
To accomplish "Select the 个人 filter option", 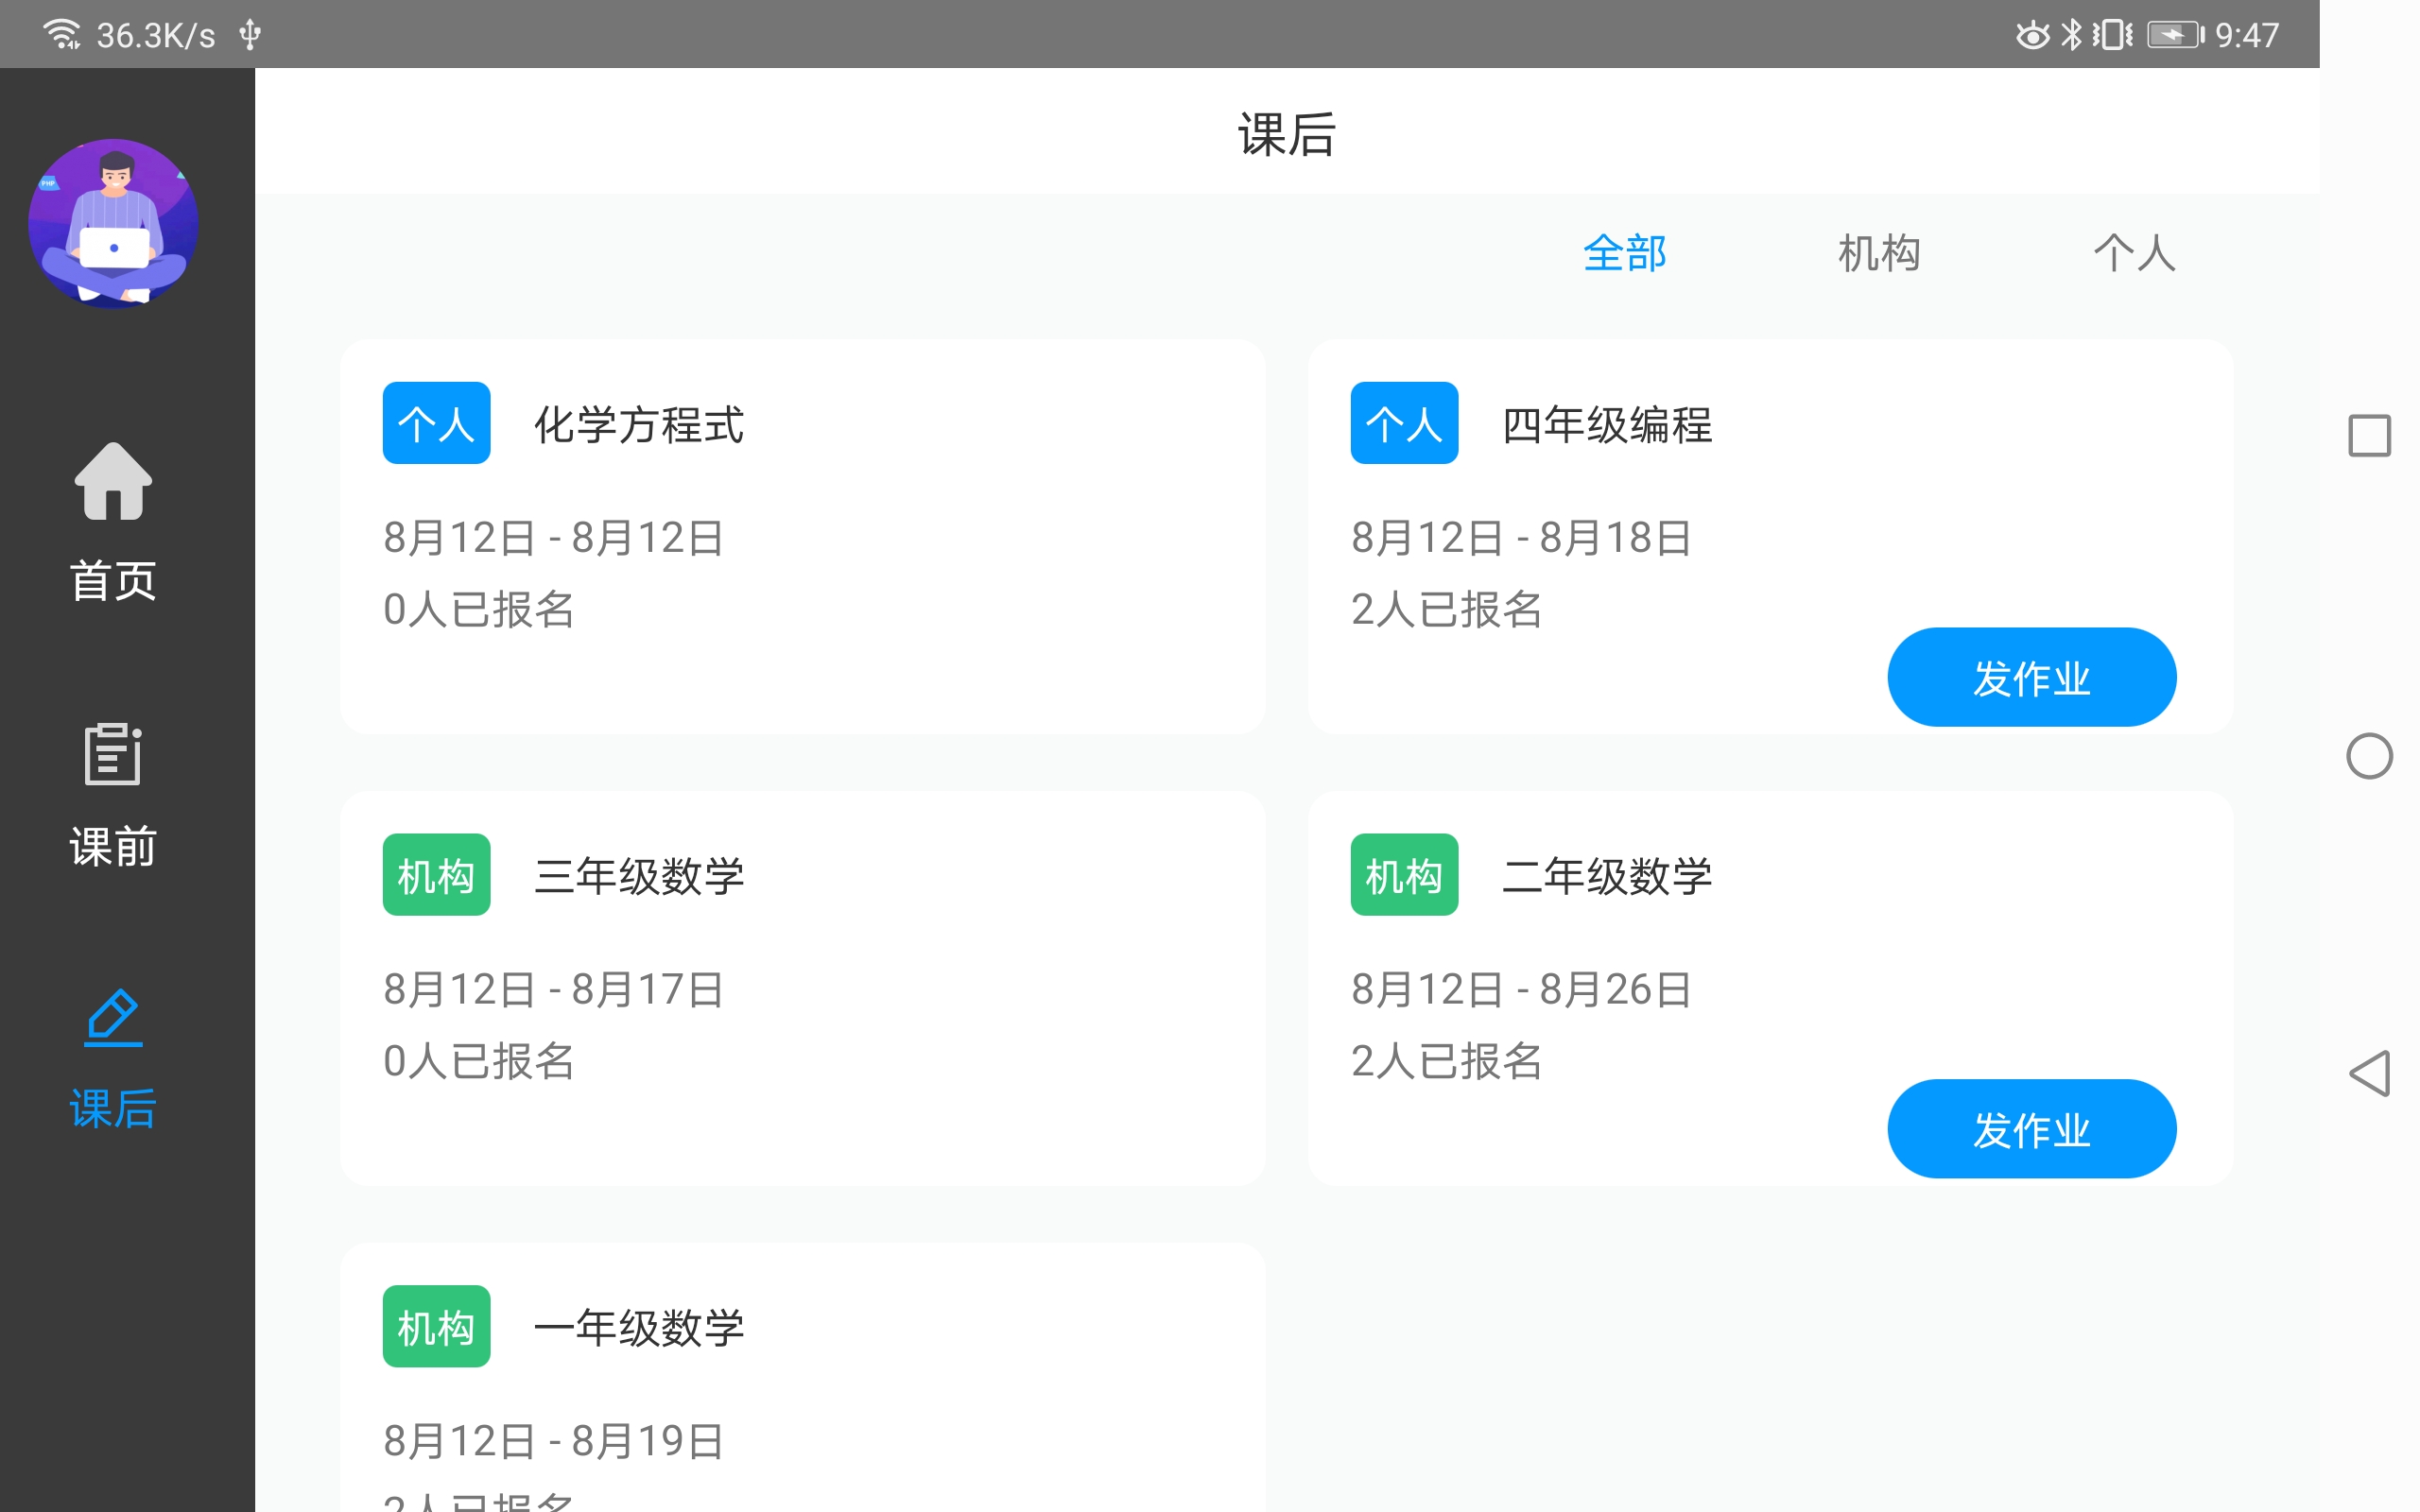I will click(x=2134, y=253).
